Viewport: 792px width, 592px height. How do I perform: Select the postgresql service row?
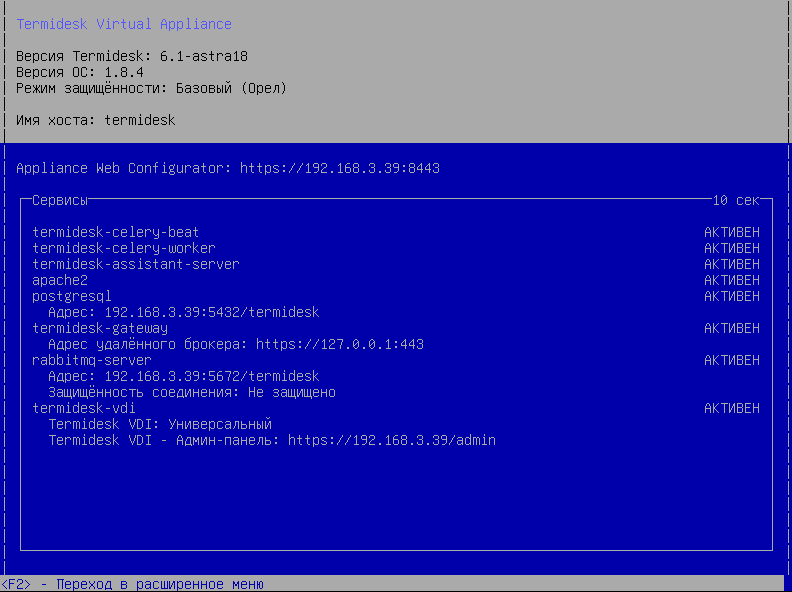(x=396, y=296)
